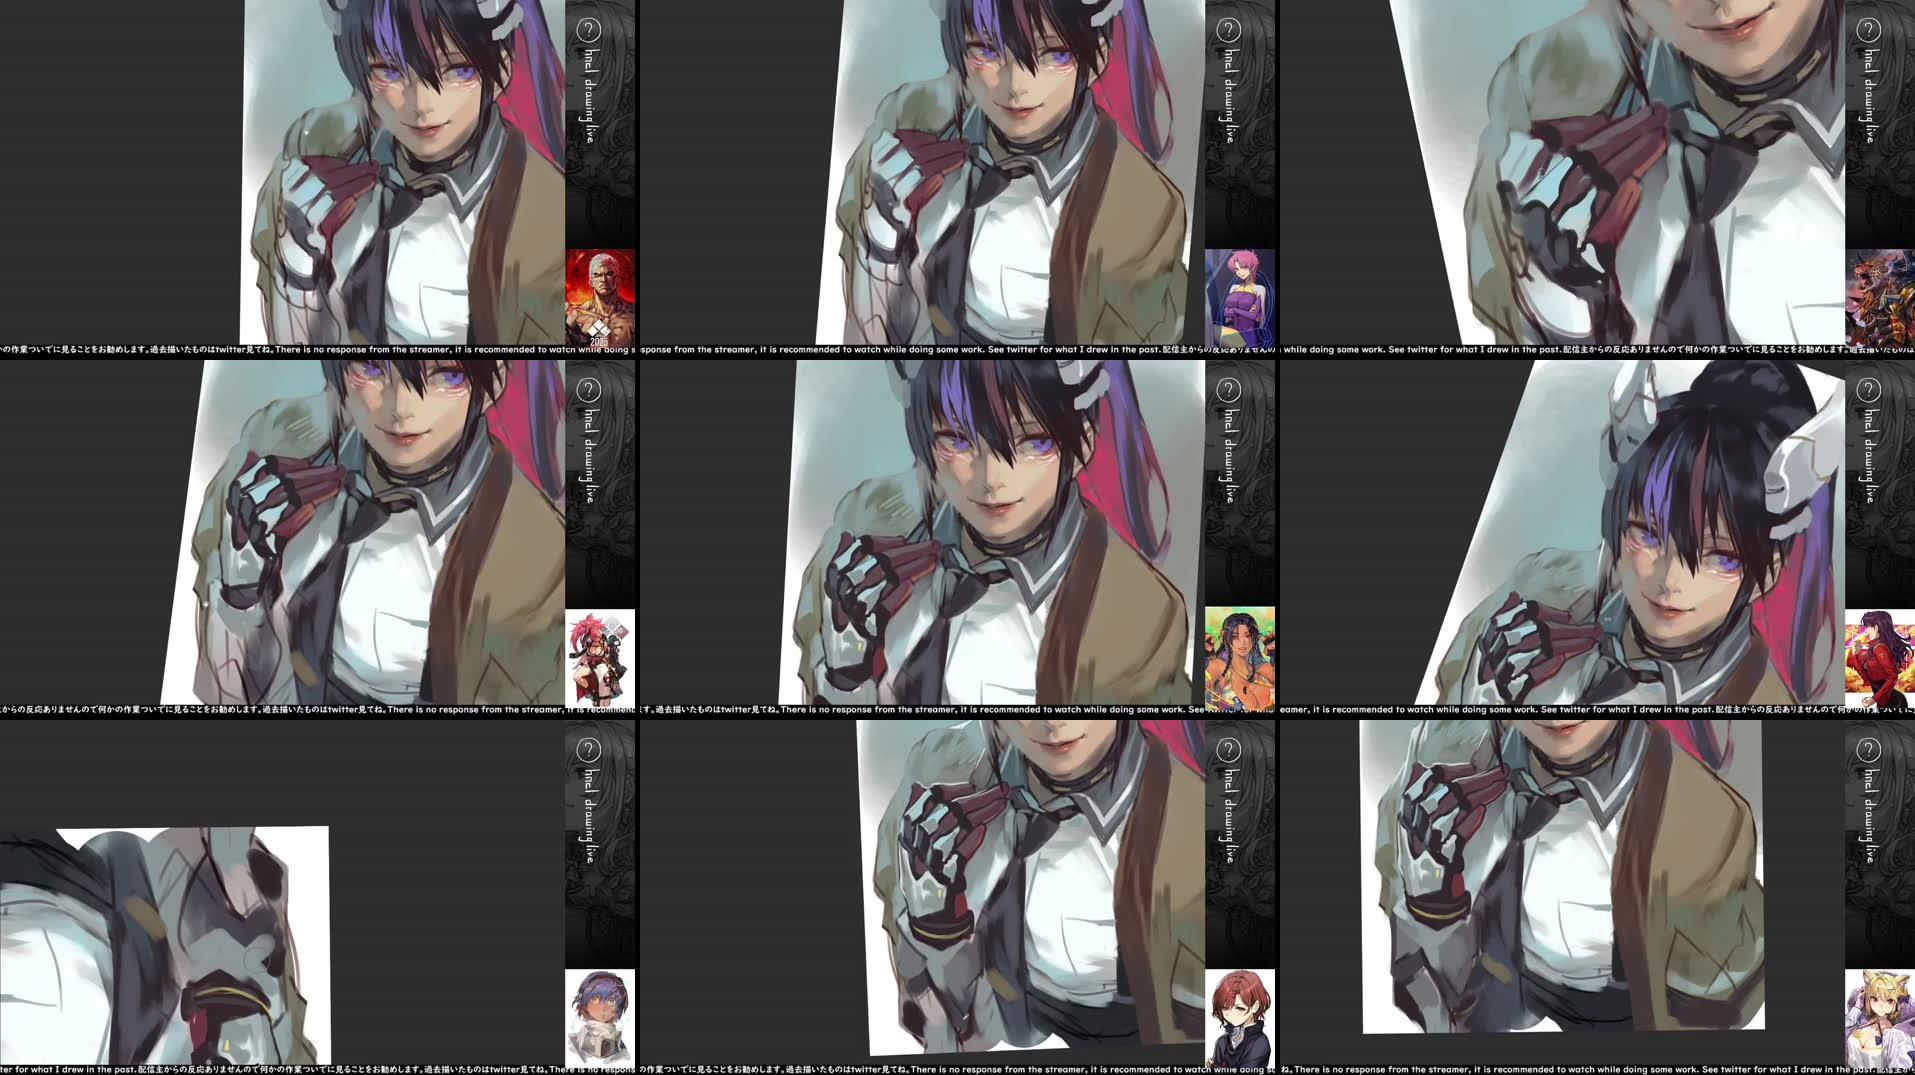
Task: Click question mark icon above dark-skinned woman thumbnail
Action: [x=1228, y=390]
